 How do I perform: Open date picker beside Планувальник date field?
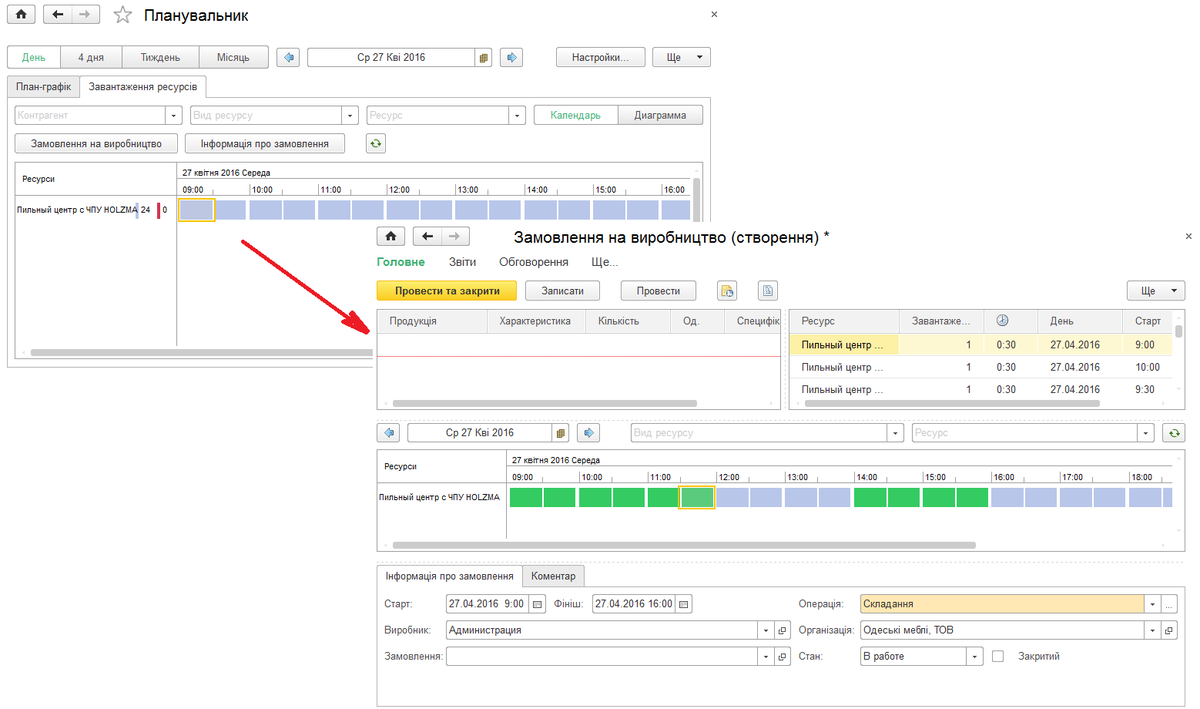pos(485,57)
